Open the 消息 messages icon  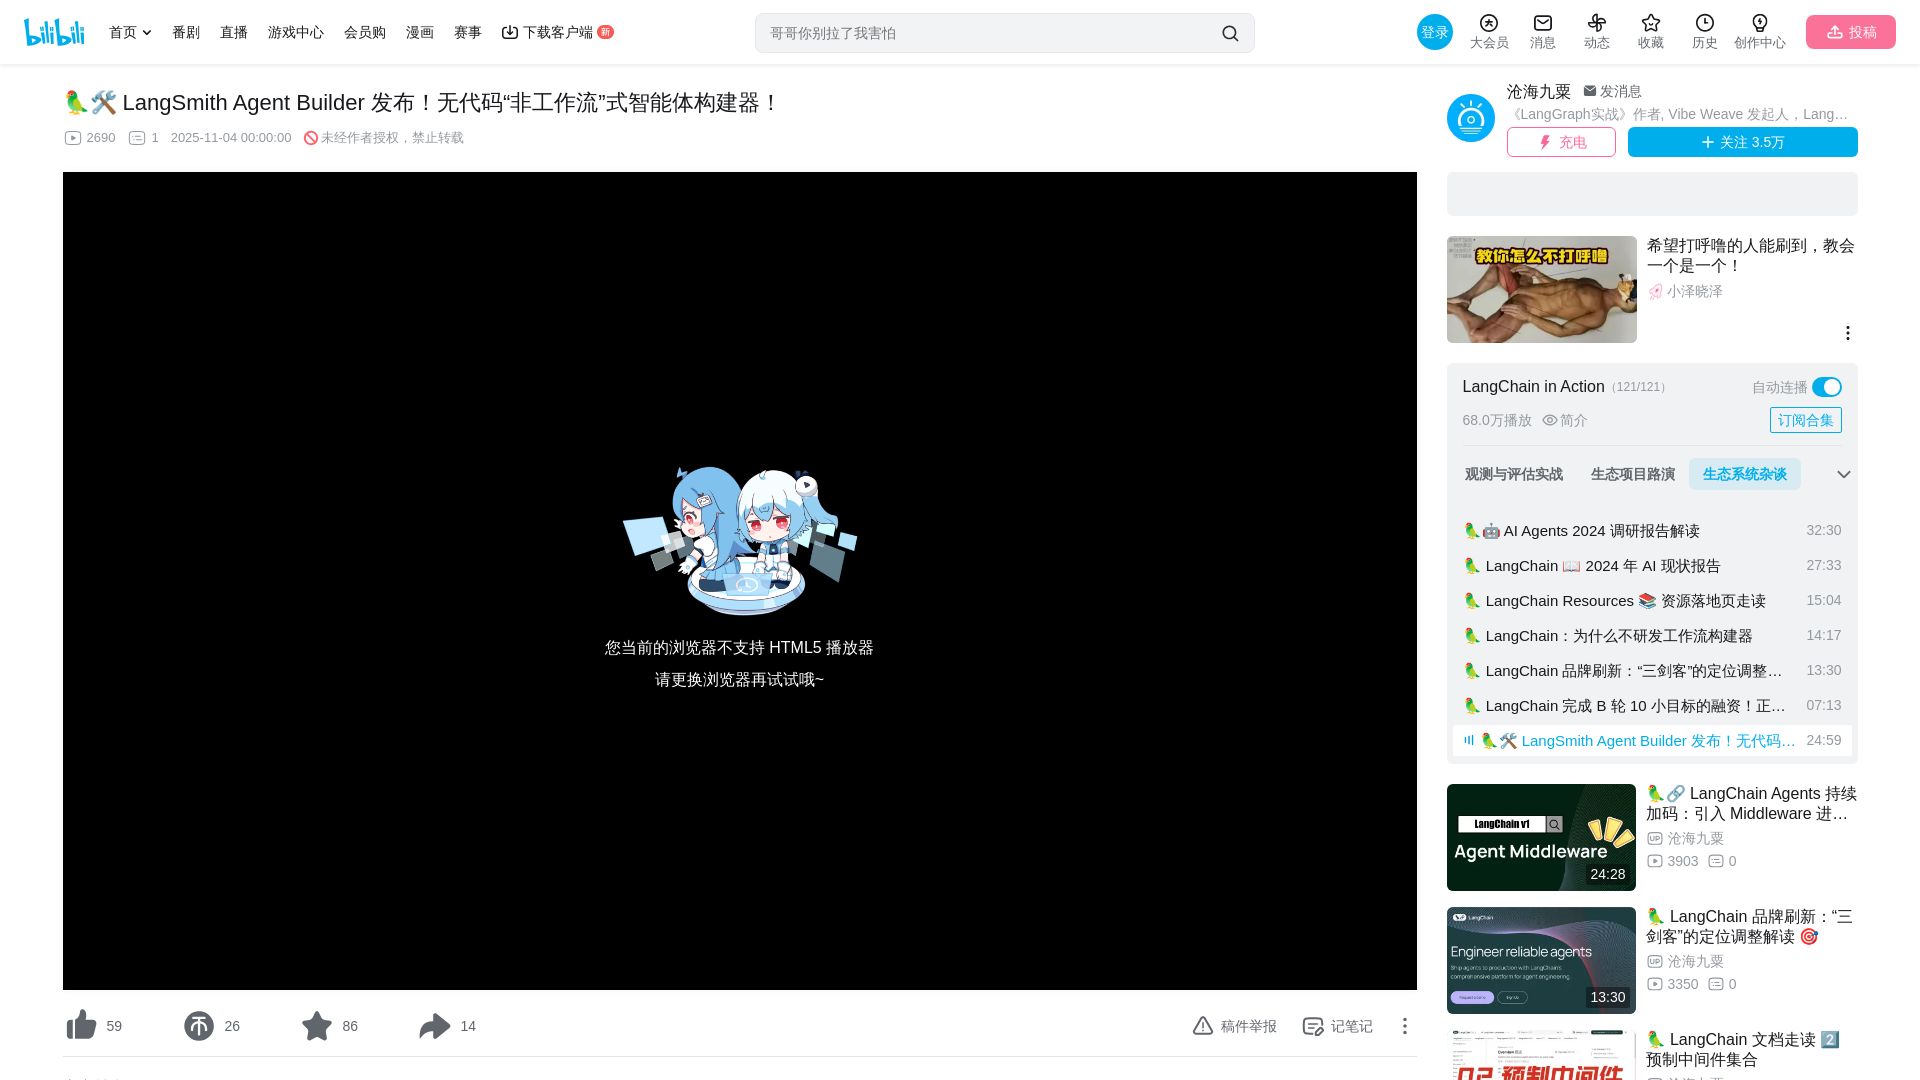(1543, 23)
